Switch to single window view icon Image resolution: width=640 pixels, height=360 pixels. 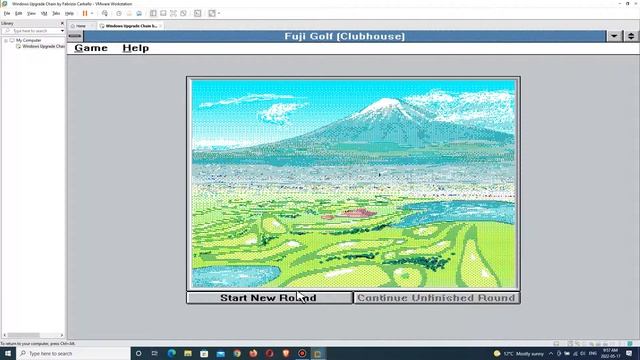pos(163,13)
